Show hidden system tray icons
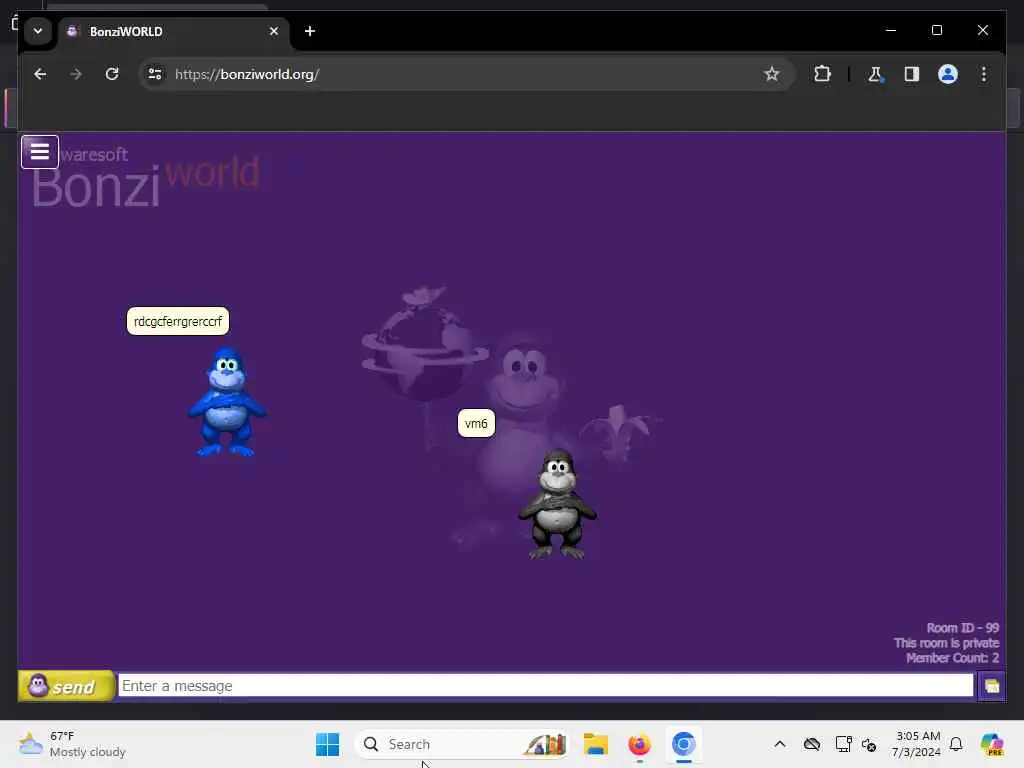The height and width of the screenshot is (768, 1024). click(780, 744)
